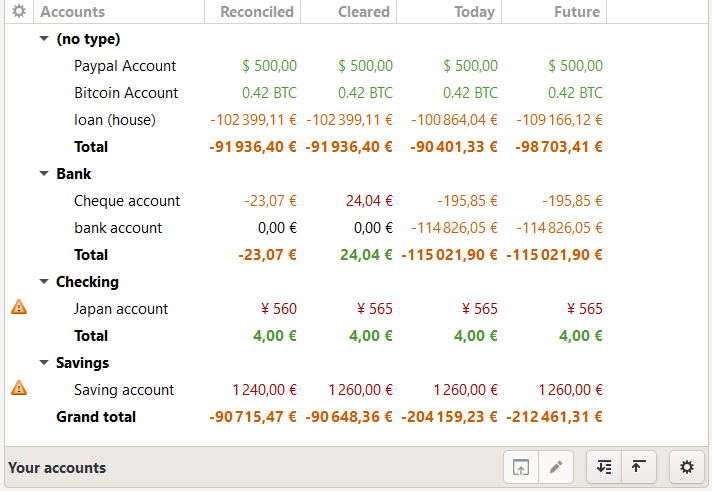Collapse the Bank account group

tap(44, 174)
